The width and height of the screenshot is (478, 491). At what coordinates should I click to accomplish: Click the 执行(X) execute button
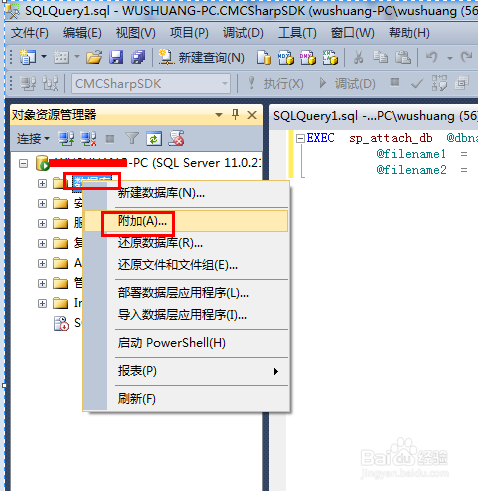tap(276, 83)
